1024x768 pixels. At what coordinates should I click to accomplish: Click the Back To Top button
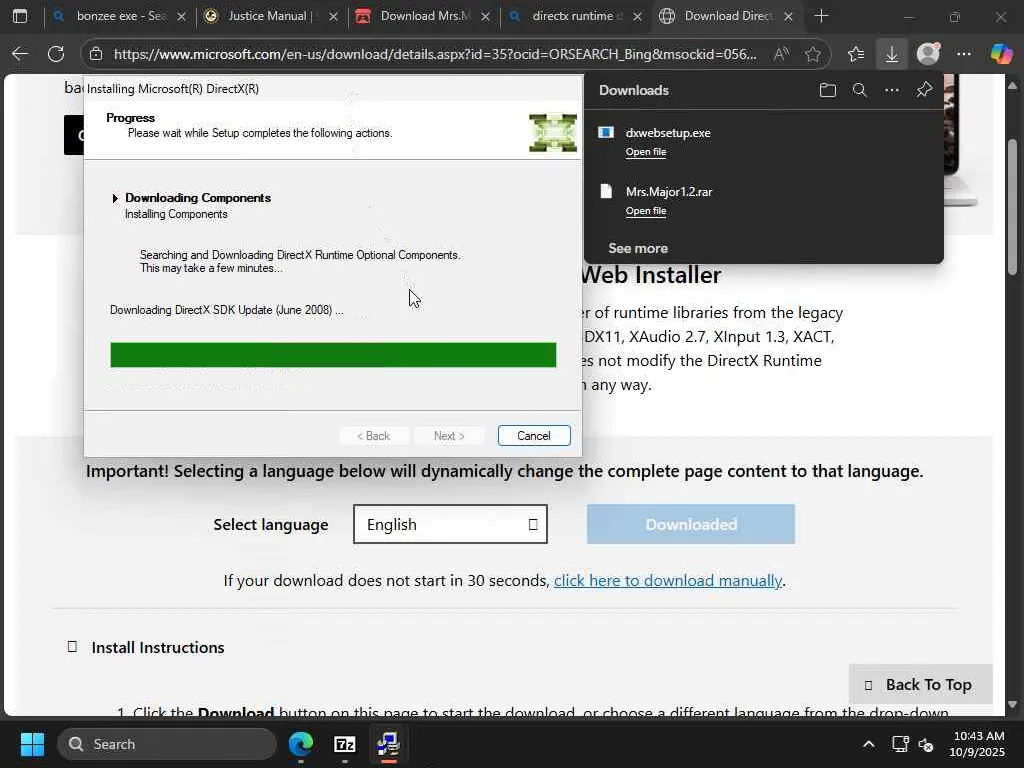click(920, 684)
